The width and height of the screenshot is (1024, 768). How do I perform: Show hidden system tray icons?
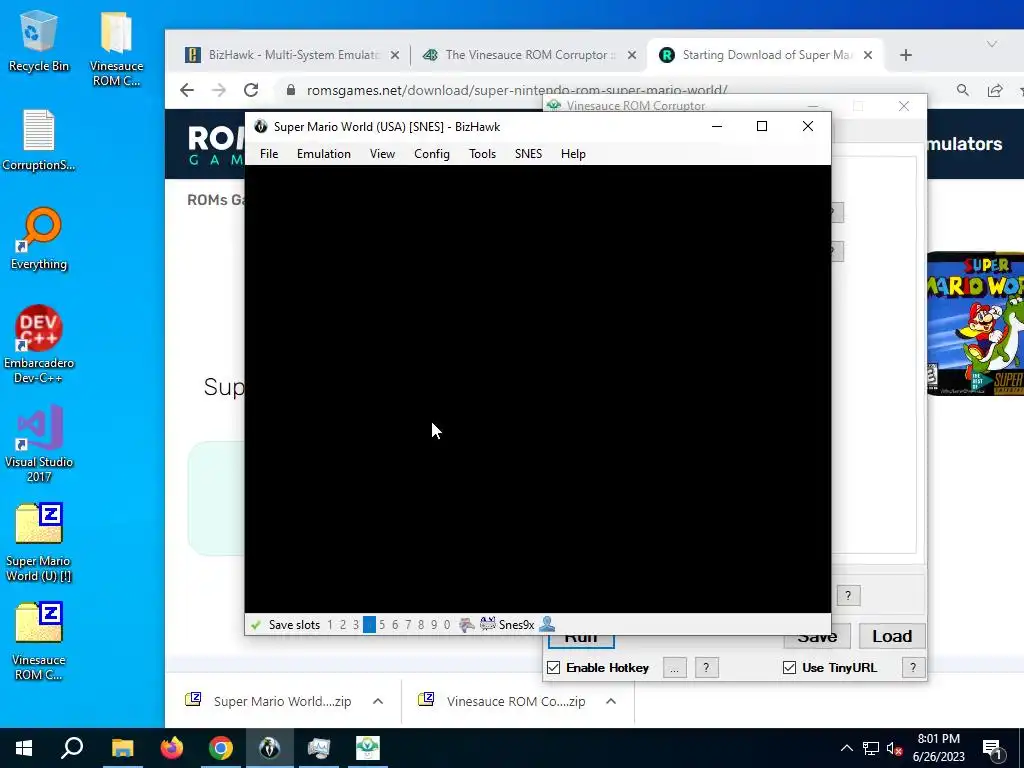846,748
